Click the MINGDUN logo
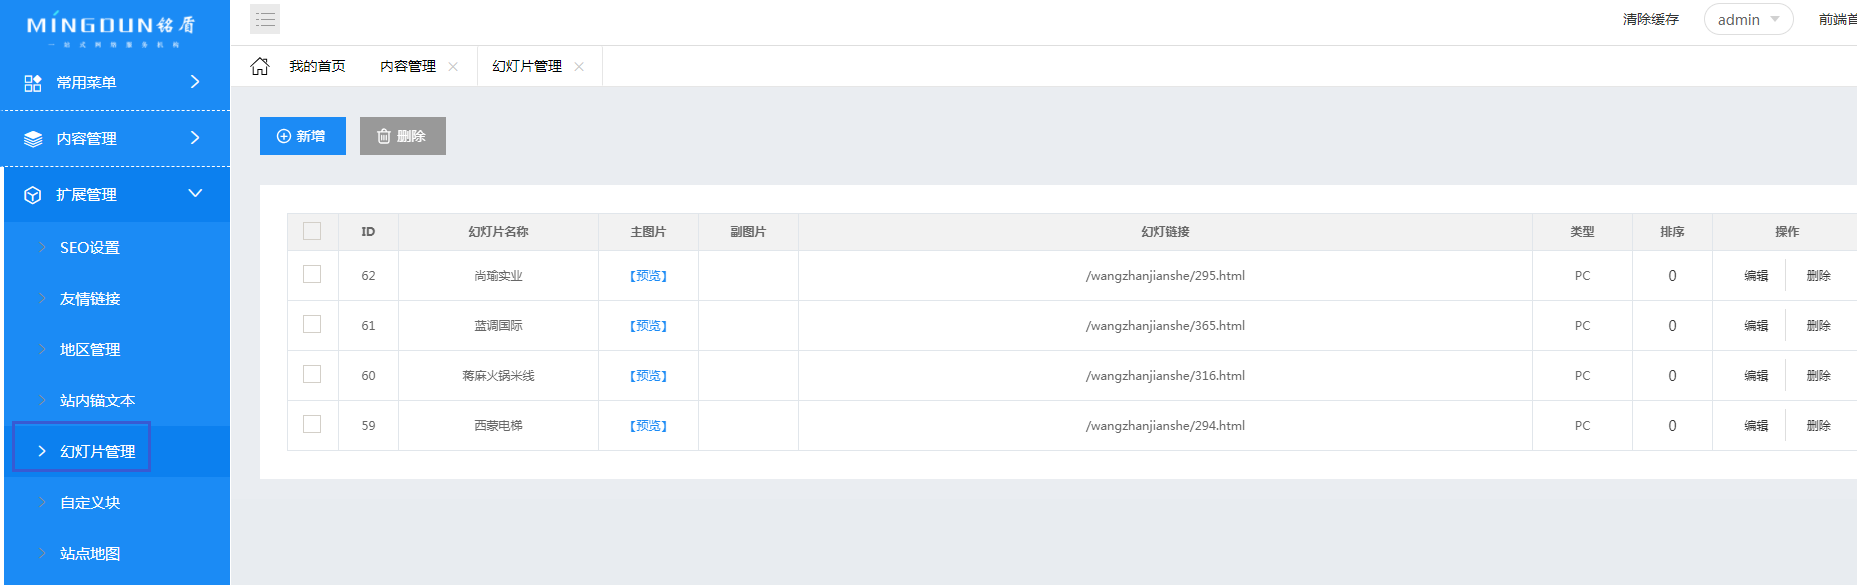1857x585 pixels. 110,28
